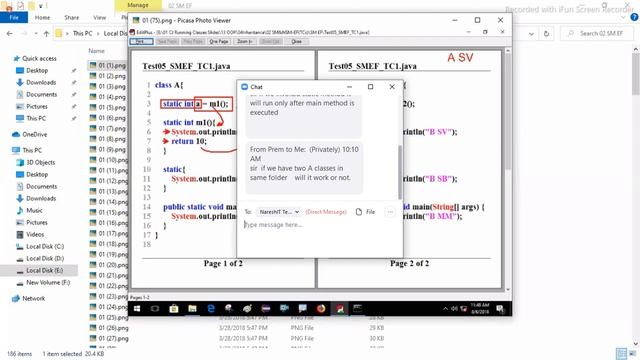
Task: Launch Edge browser on pictured taskbar
Action: tap(211, 309)
